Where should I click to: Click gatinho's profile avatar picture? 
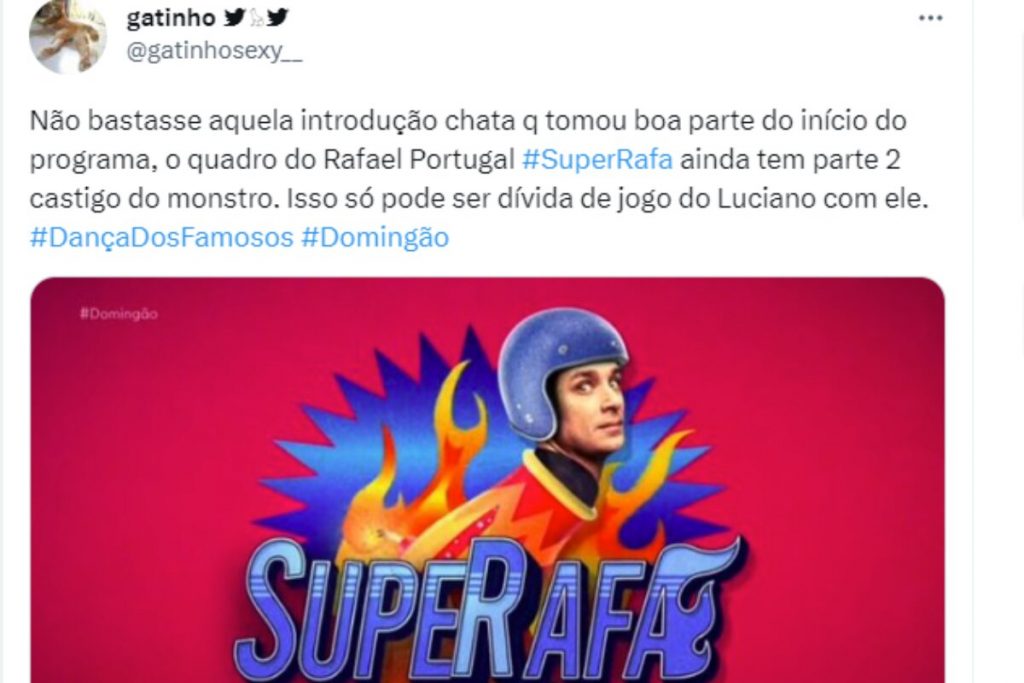(x=68, y=35)
